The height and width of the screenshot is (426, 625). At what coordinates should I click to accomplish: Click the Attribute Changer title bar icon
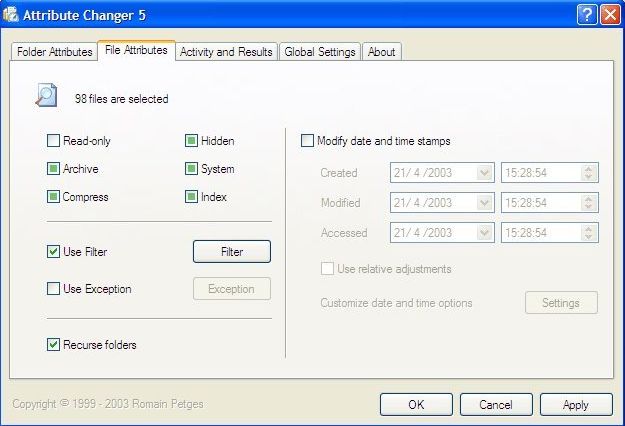pos(11,15)
